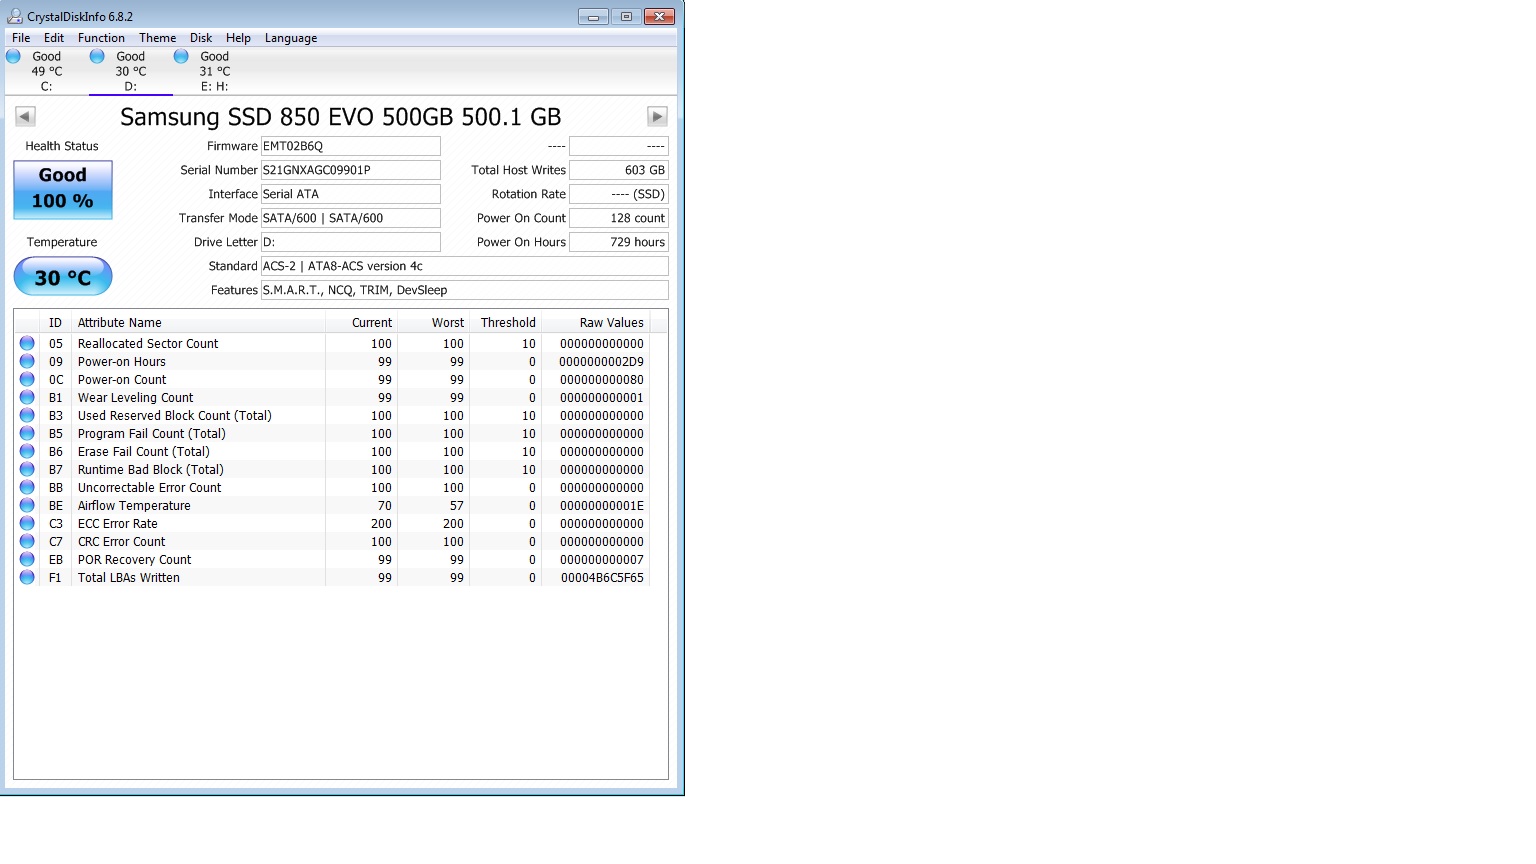Click status icon of Reallocated Sector Count row

[x=27, y=343]
